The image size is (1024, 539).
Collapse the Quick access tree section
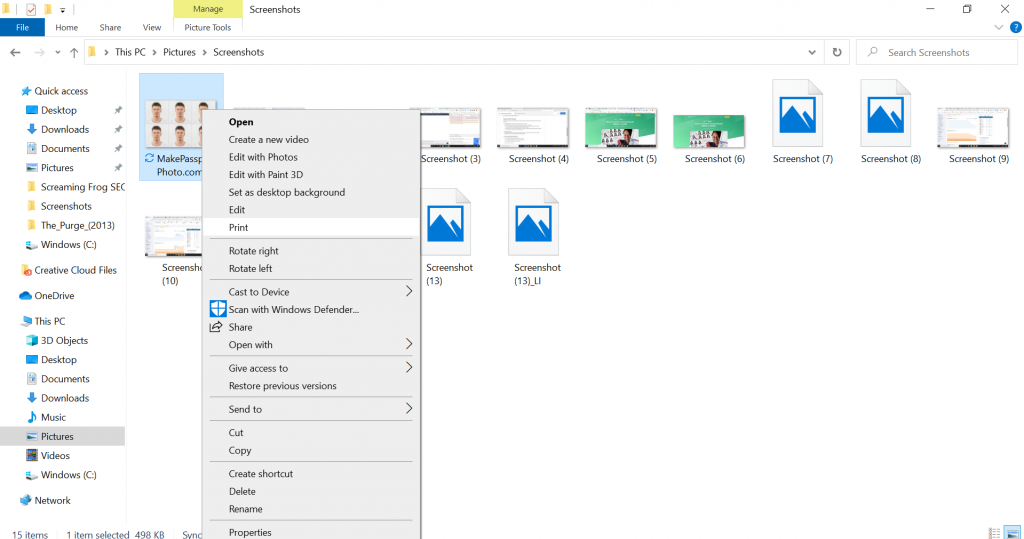click(12, 91)
